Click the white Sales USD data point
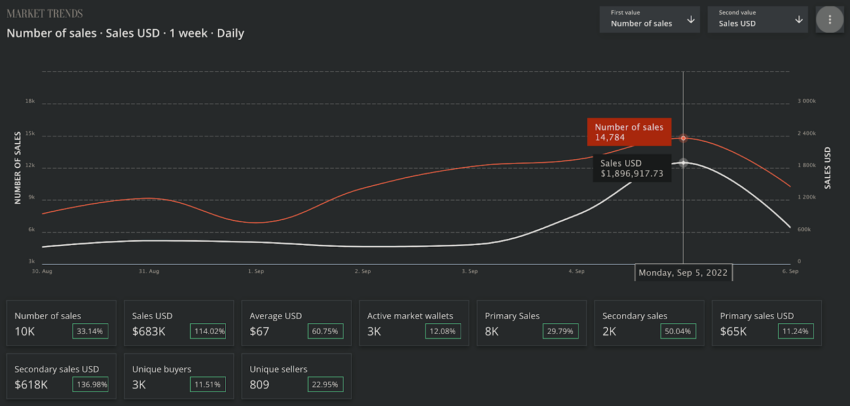Image resolution: width=850 pixels, height=406 pixels. (684, 163)
